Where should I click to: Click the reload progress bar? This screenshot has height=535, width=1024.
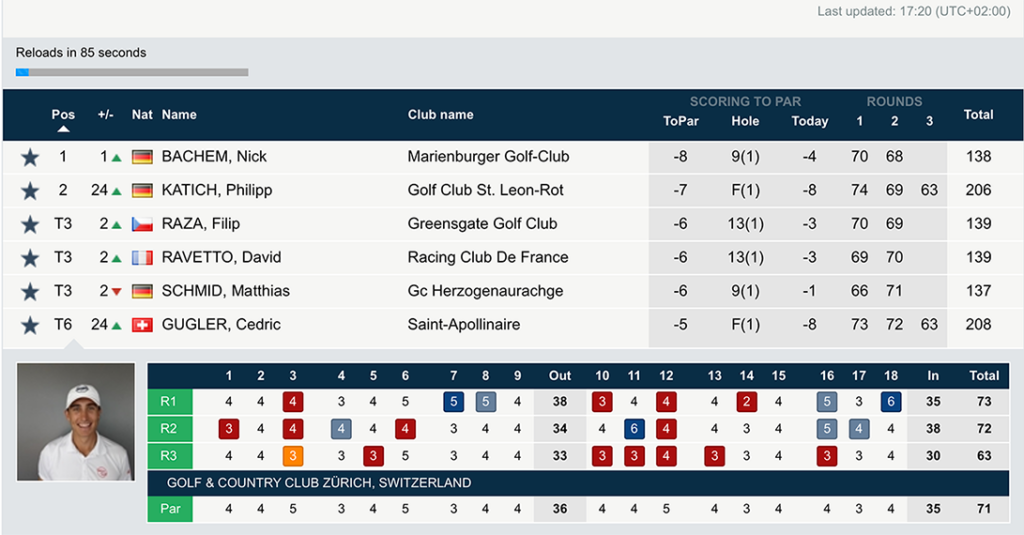(132, 73)
